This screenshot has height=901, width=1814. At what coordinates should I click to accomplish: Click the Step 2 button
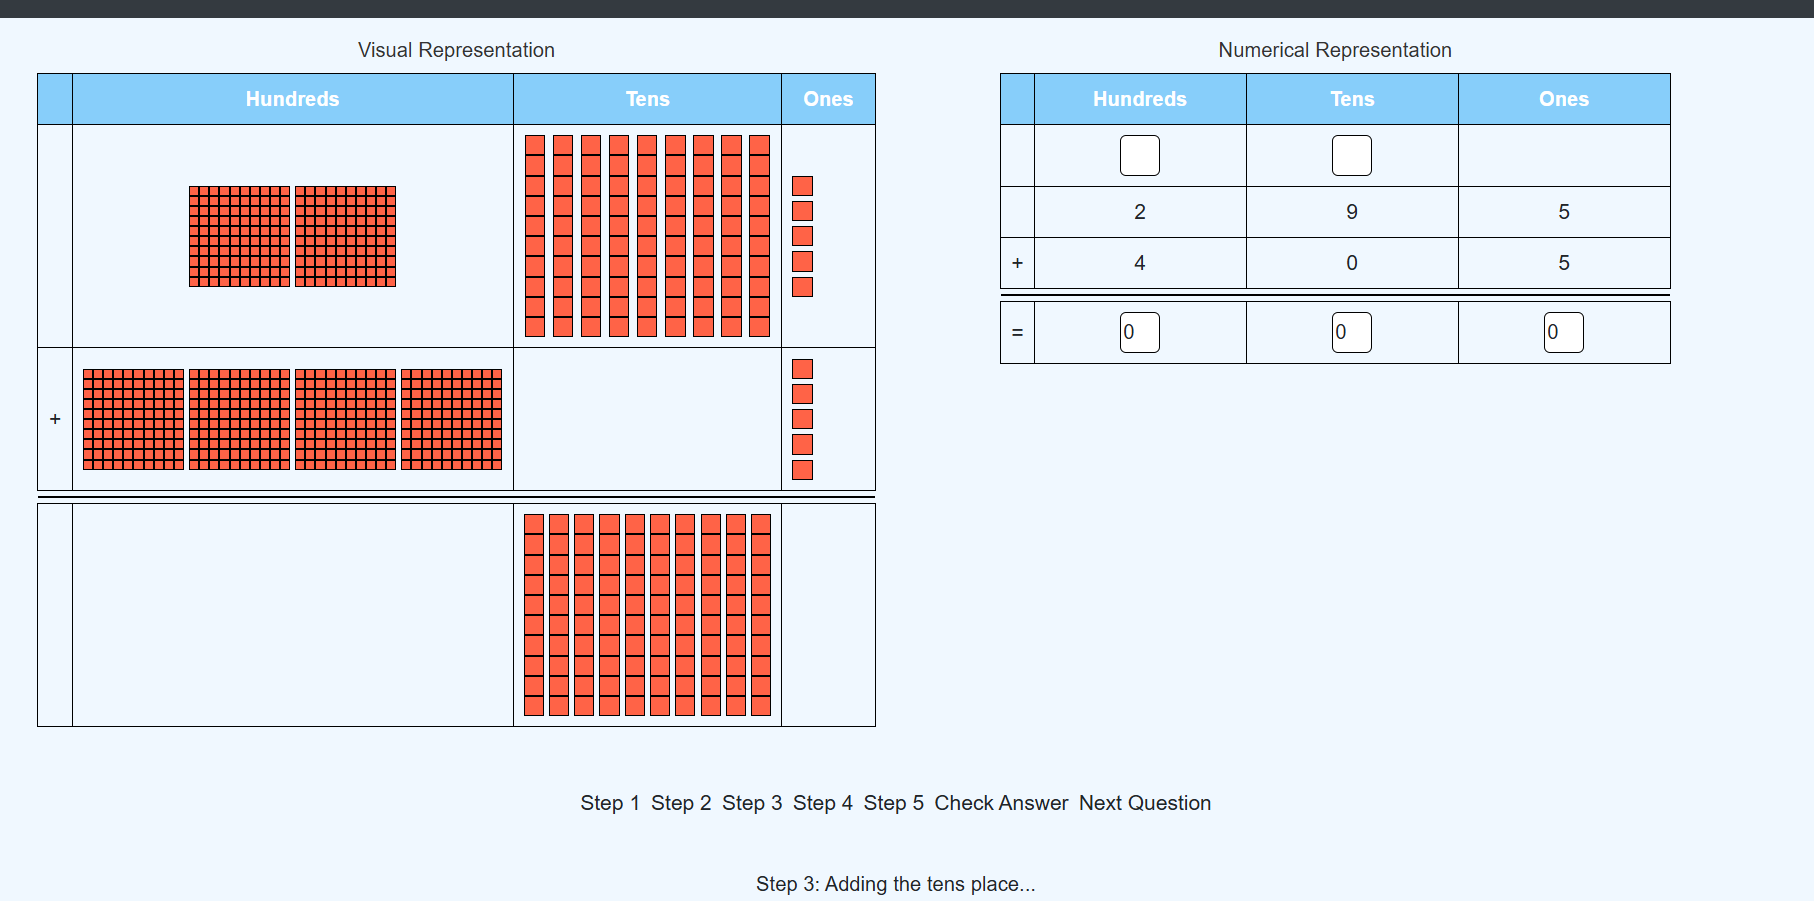tap(681, 803)
